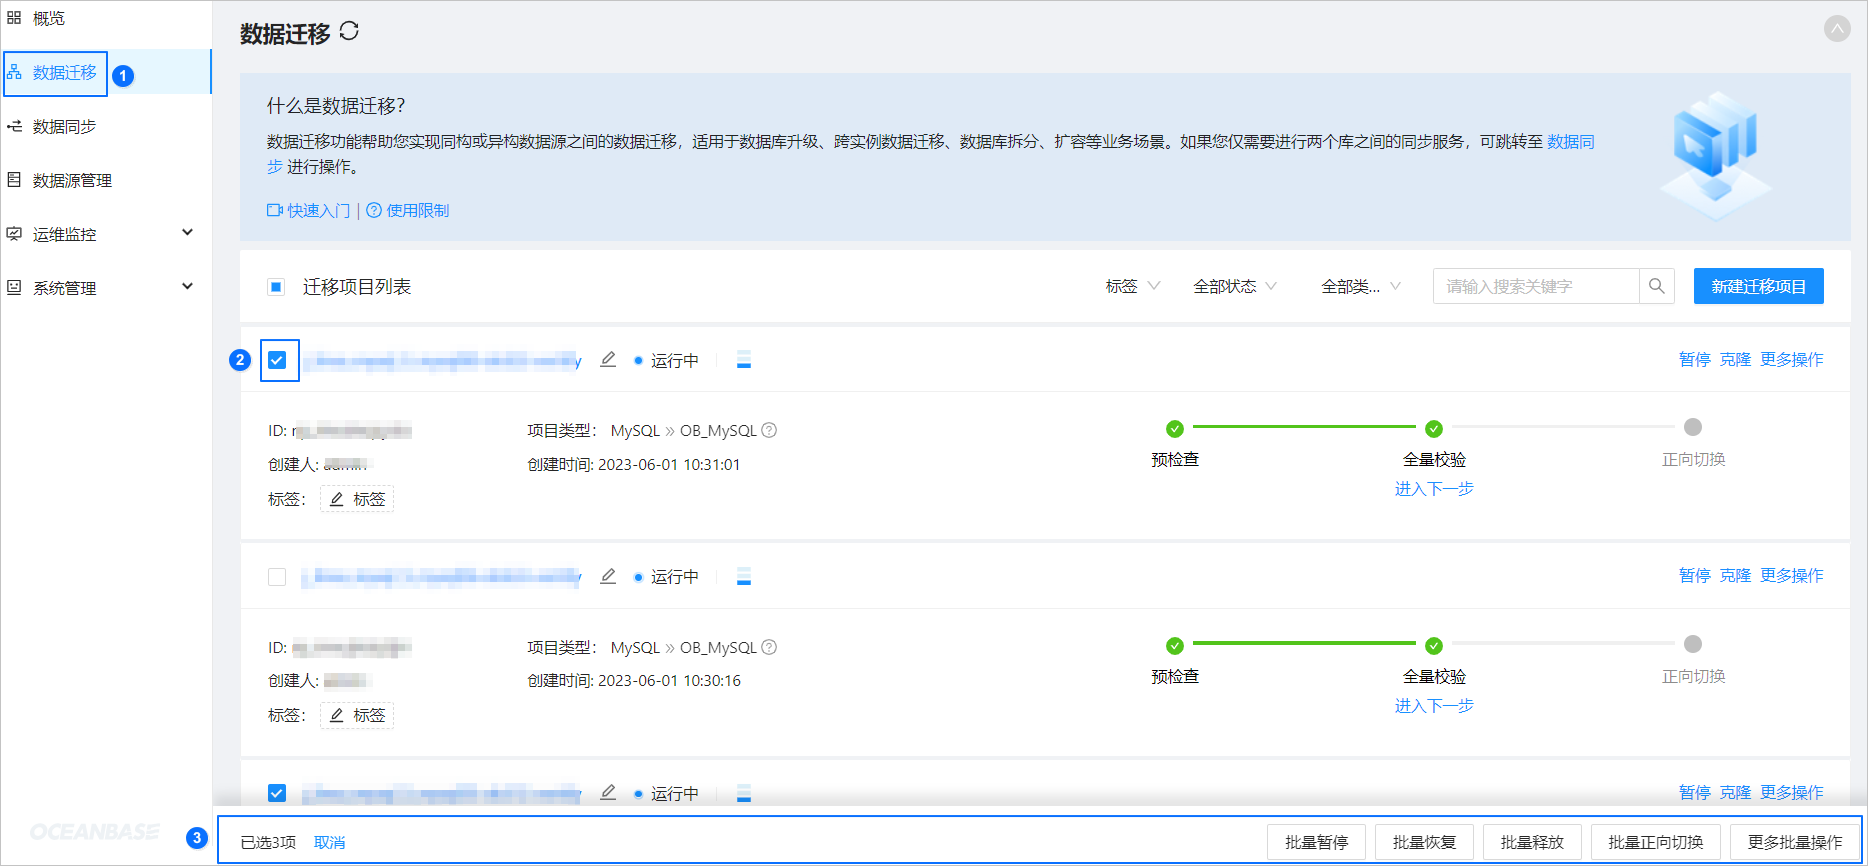1868x866 pixels.
Task: Click the blue bars icon in first project header
Action: click(x=744, y=360)
